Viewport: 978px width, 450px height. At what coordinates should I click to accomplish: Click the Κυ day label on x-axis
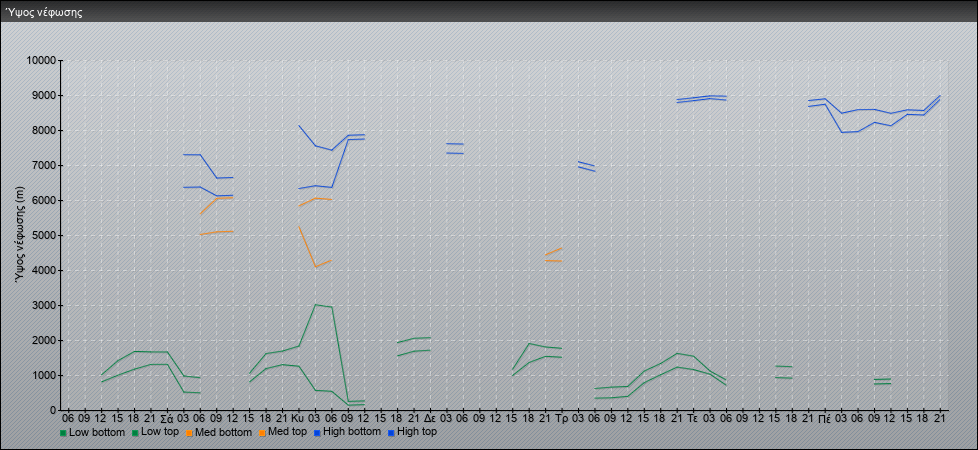point(298,418)
